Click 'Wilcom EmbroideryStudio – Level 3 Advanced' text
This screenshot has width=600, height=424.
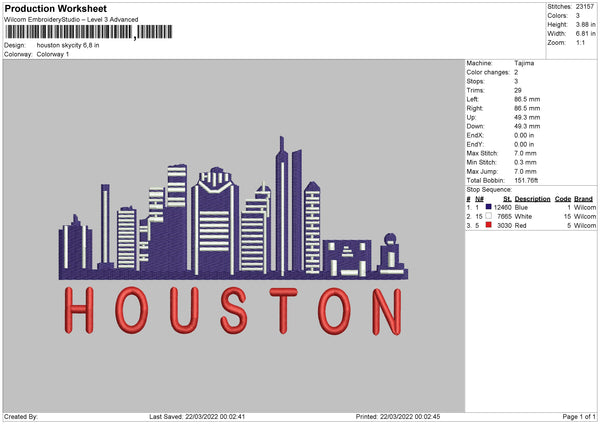tap(71, 20)
